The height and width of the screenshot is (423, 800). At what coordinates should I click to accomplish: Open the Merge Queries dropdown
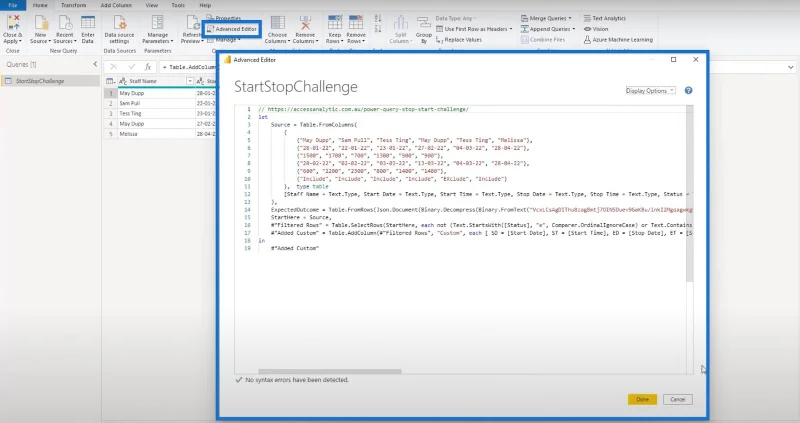point(546,18)
